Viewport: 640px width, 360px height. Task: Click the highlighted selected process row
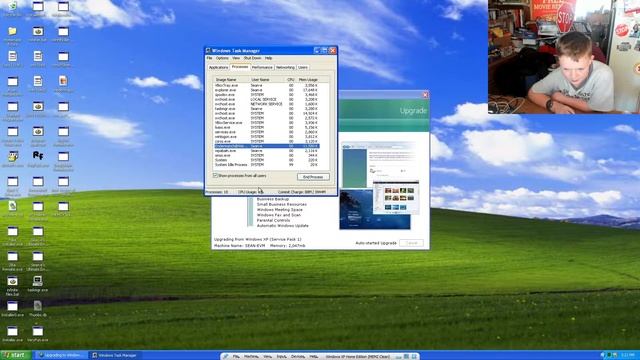coord(267,146)
